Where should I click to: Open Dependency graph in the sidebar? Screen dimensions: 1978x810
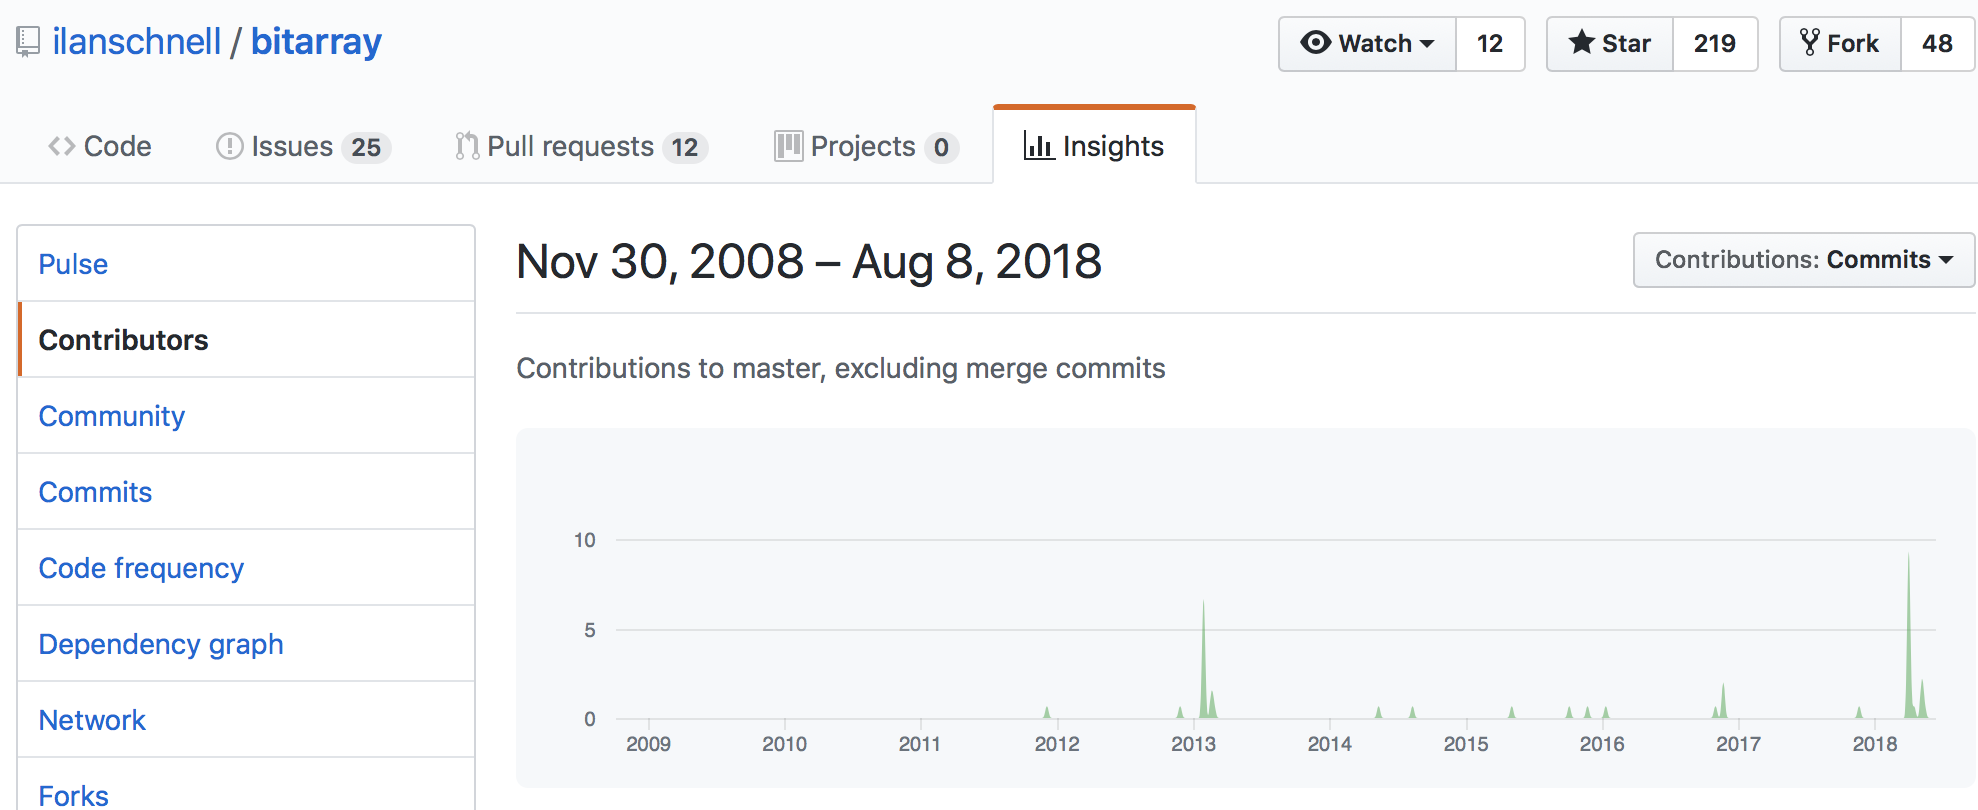pos(246,644)
